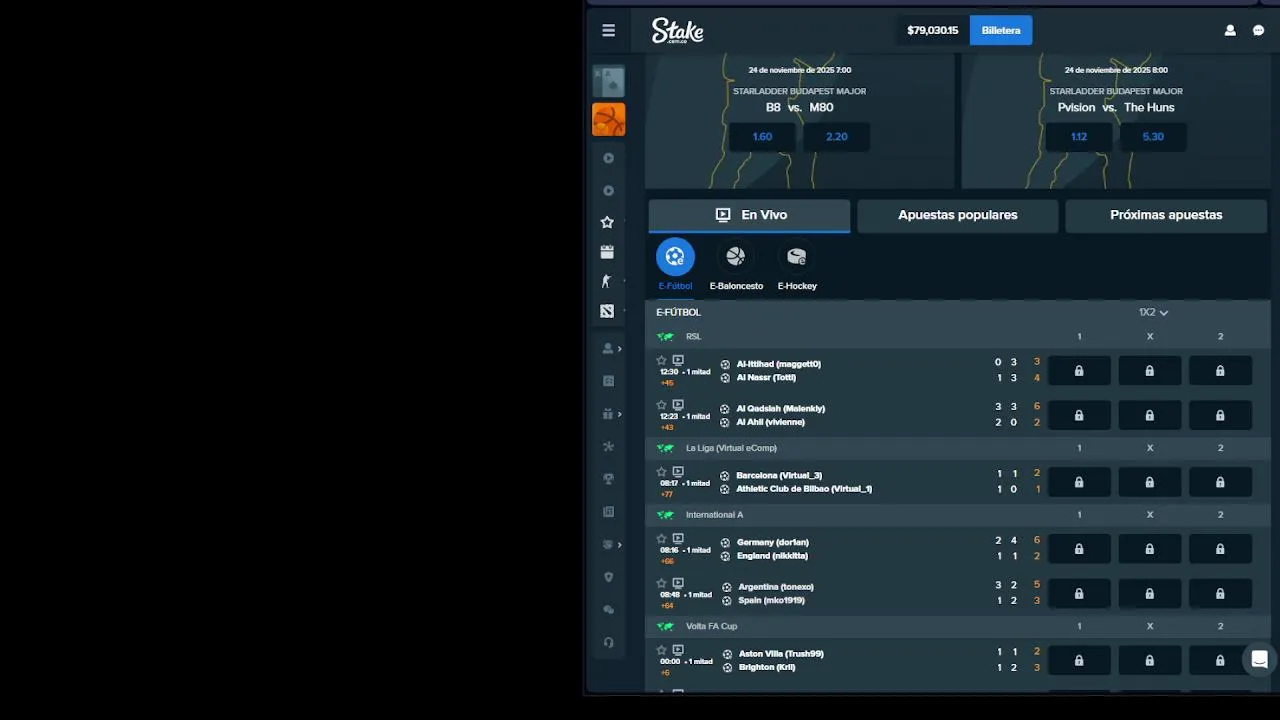This screenshot has width=1280, height=720.
Task: Switch to the Apuestas populares tab
Action: 958,215
